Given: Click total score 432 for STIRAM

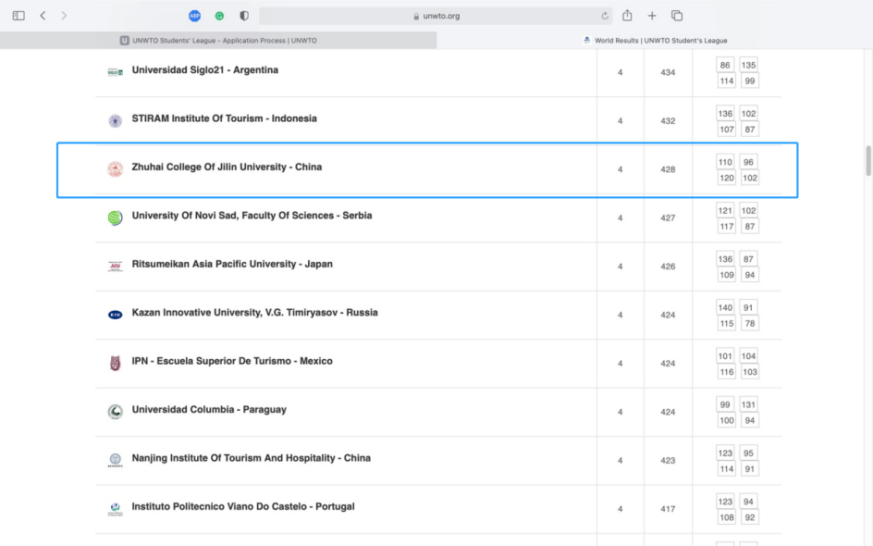Looking at the screenshot, I should pyautogui.click(x=668, y=121).
